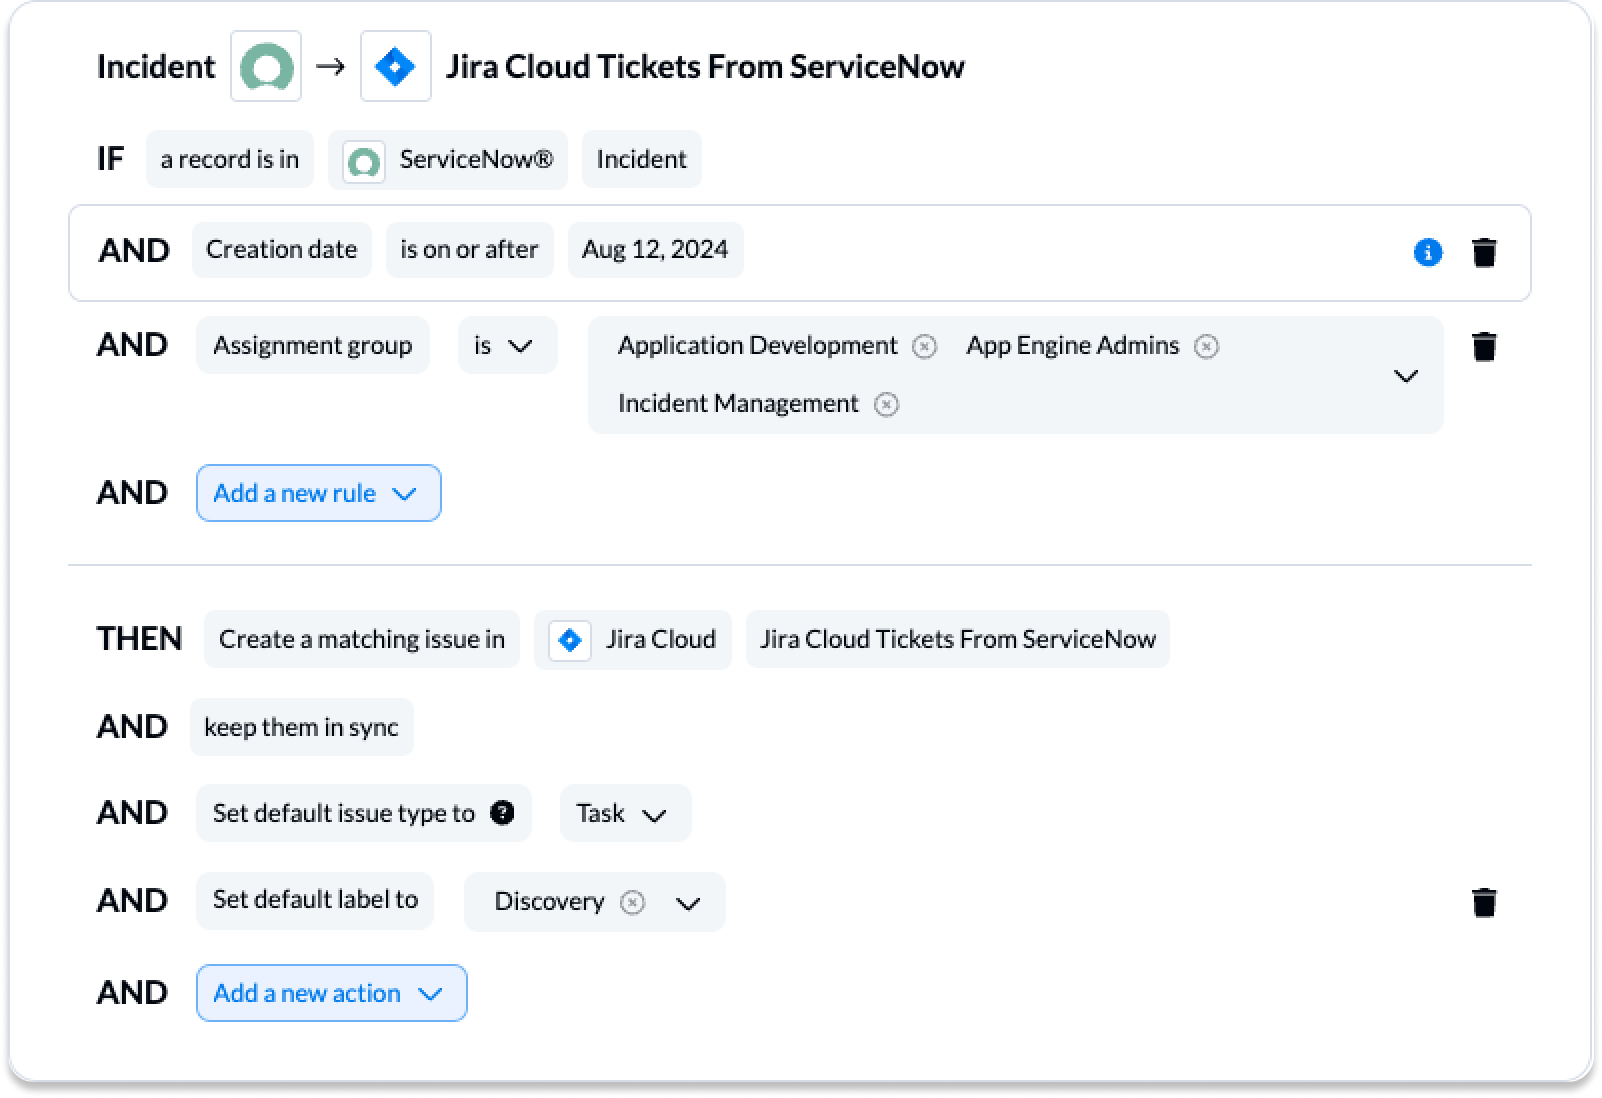
Task: Click the Jira Cloud logo in the header
Action: click(x=396, y=66)
